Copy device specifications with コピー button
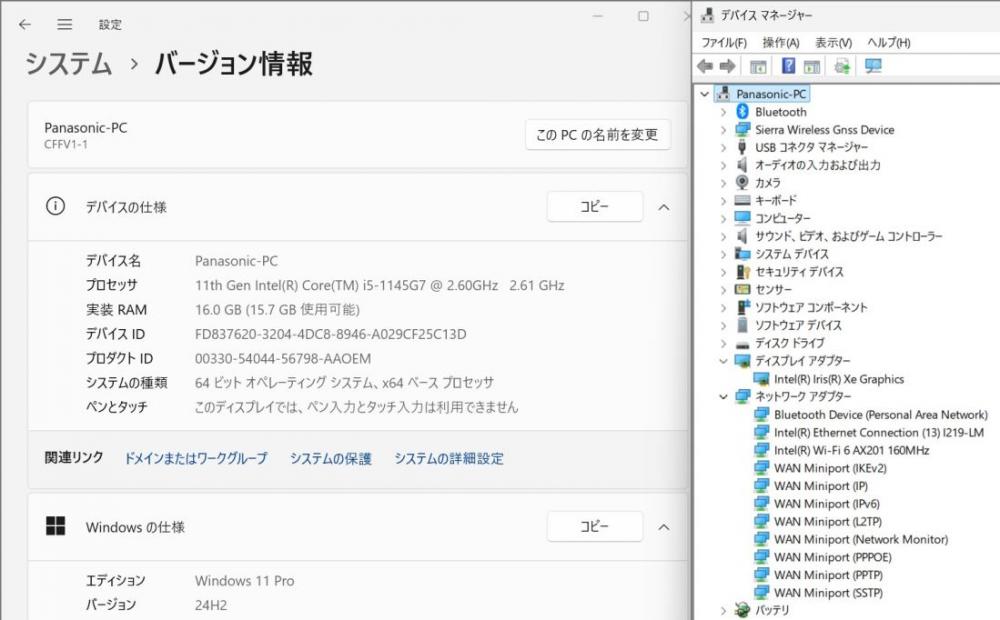The width and height of the screenshot is (1000, 620). click(594, 206)
